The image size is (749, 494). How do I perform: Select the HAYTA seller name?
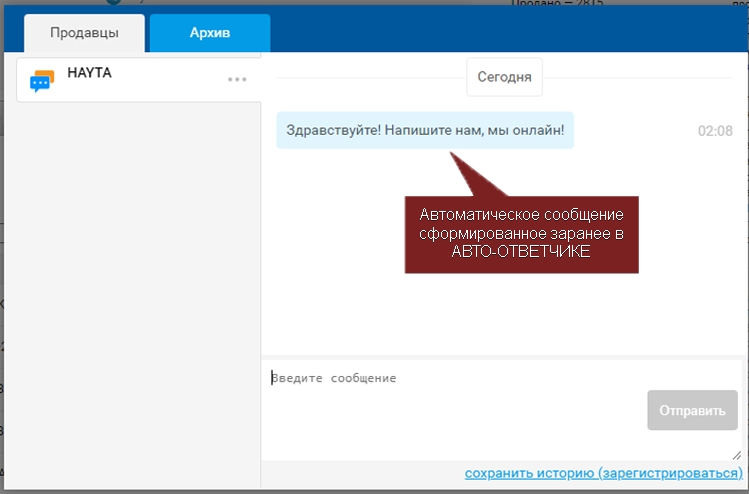87,73
